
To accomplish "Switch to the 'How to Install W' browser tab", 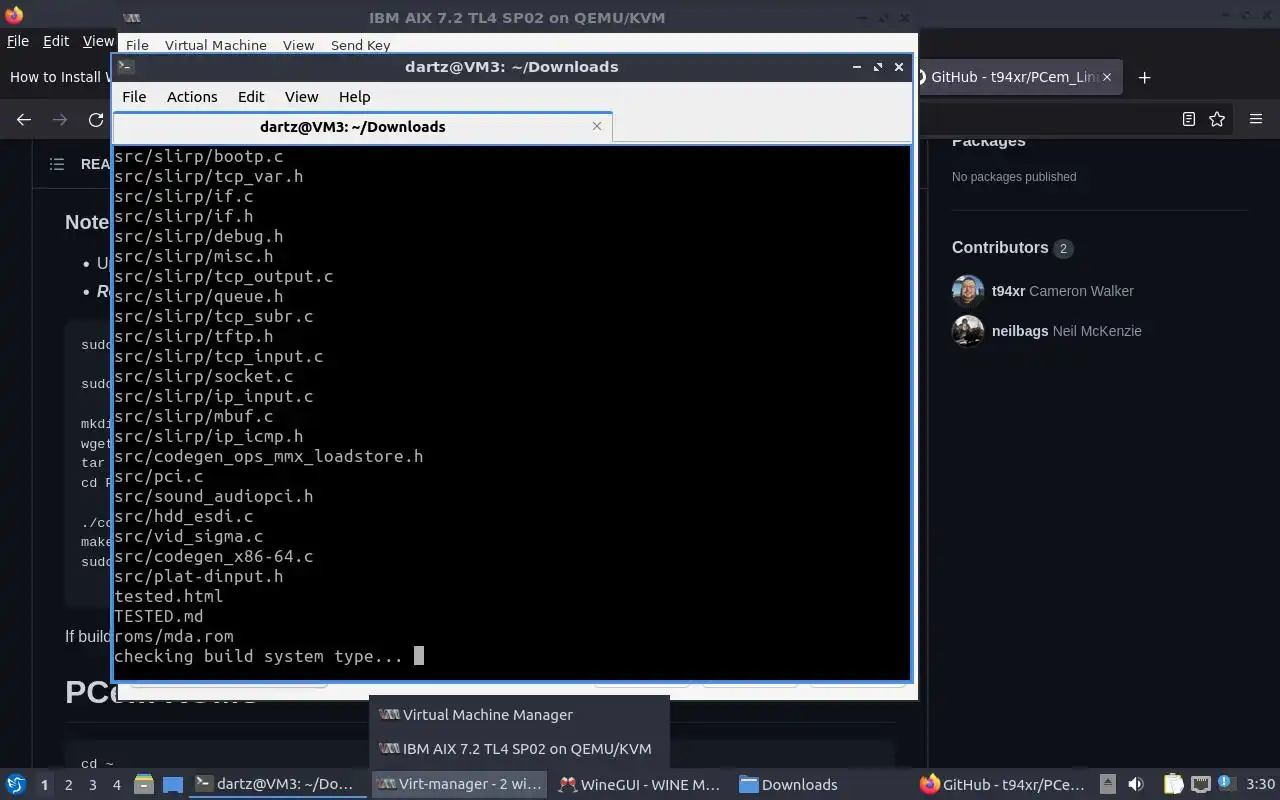I will coord(62,77).
